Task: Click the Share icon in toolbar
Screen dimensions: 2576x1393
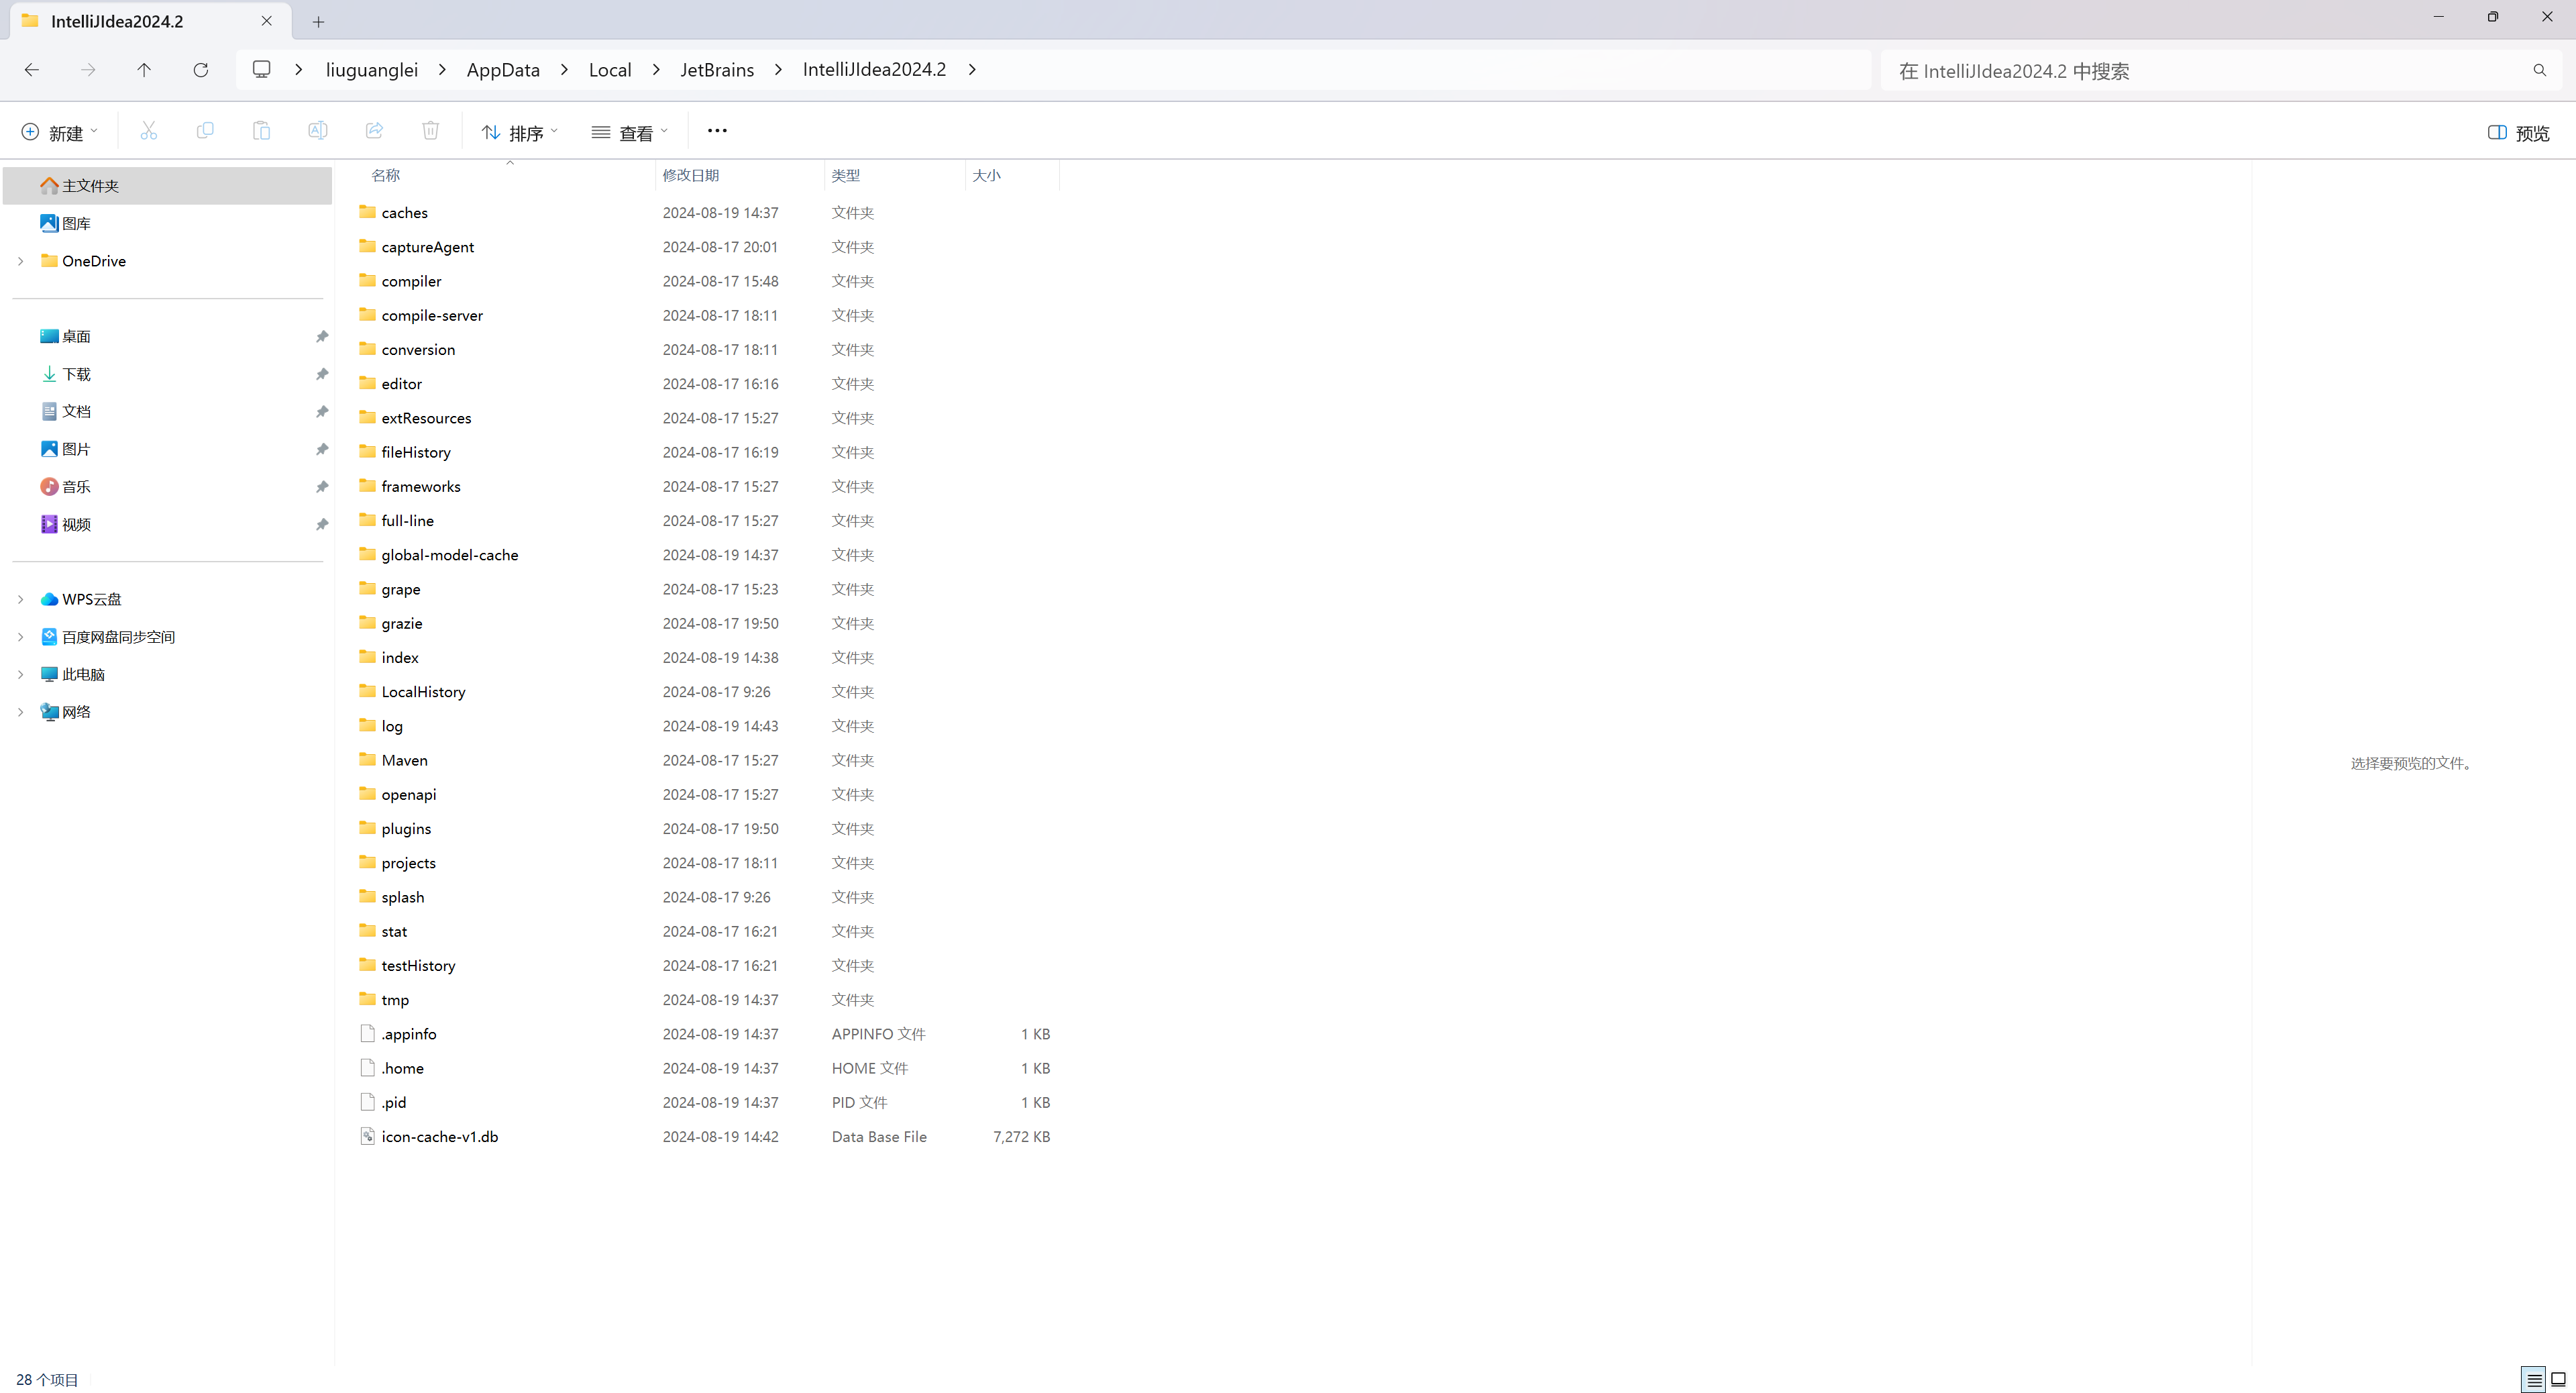Action: pyautogui.click(x=374, y=131)
